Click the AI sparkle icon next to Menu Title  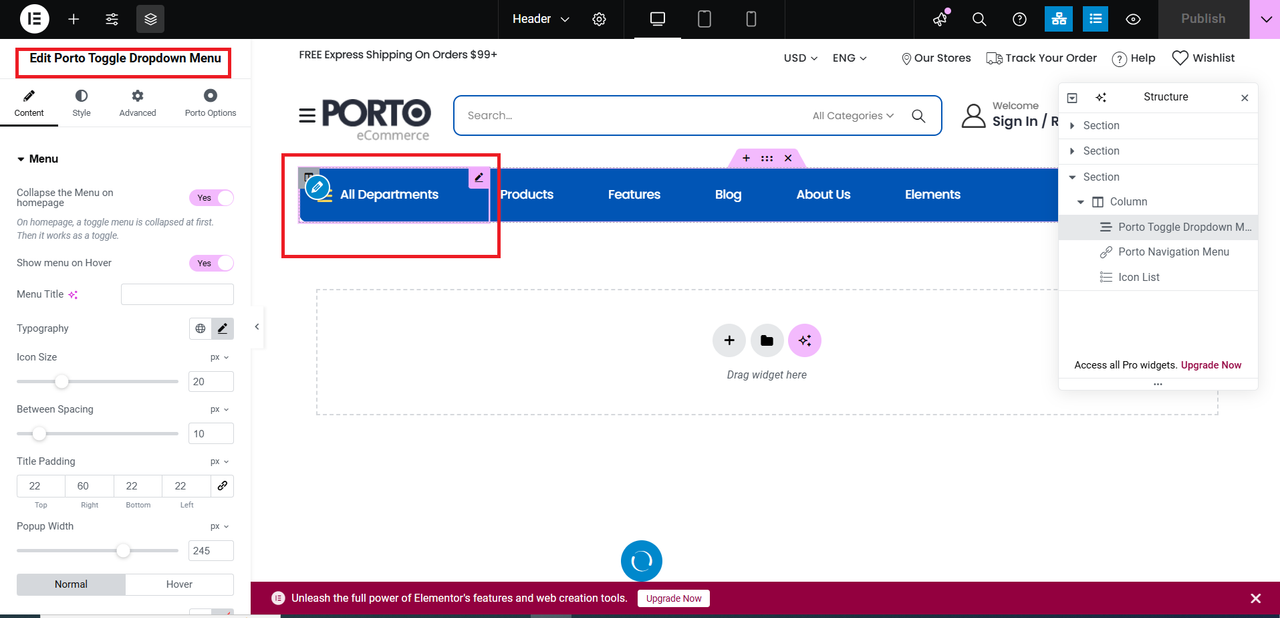[73, 295]
